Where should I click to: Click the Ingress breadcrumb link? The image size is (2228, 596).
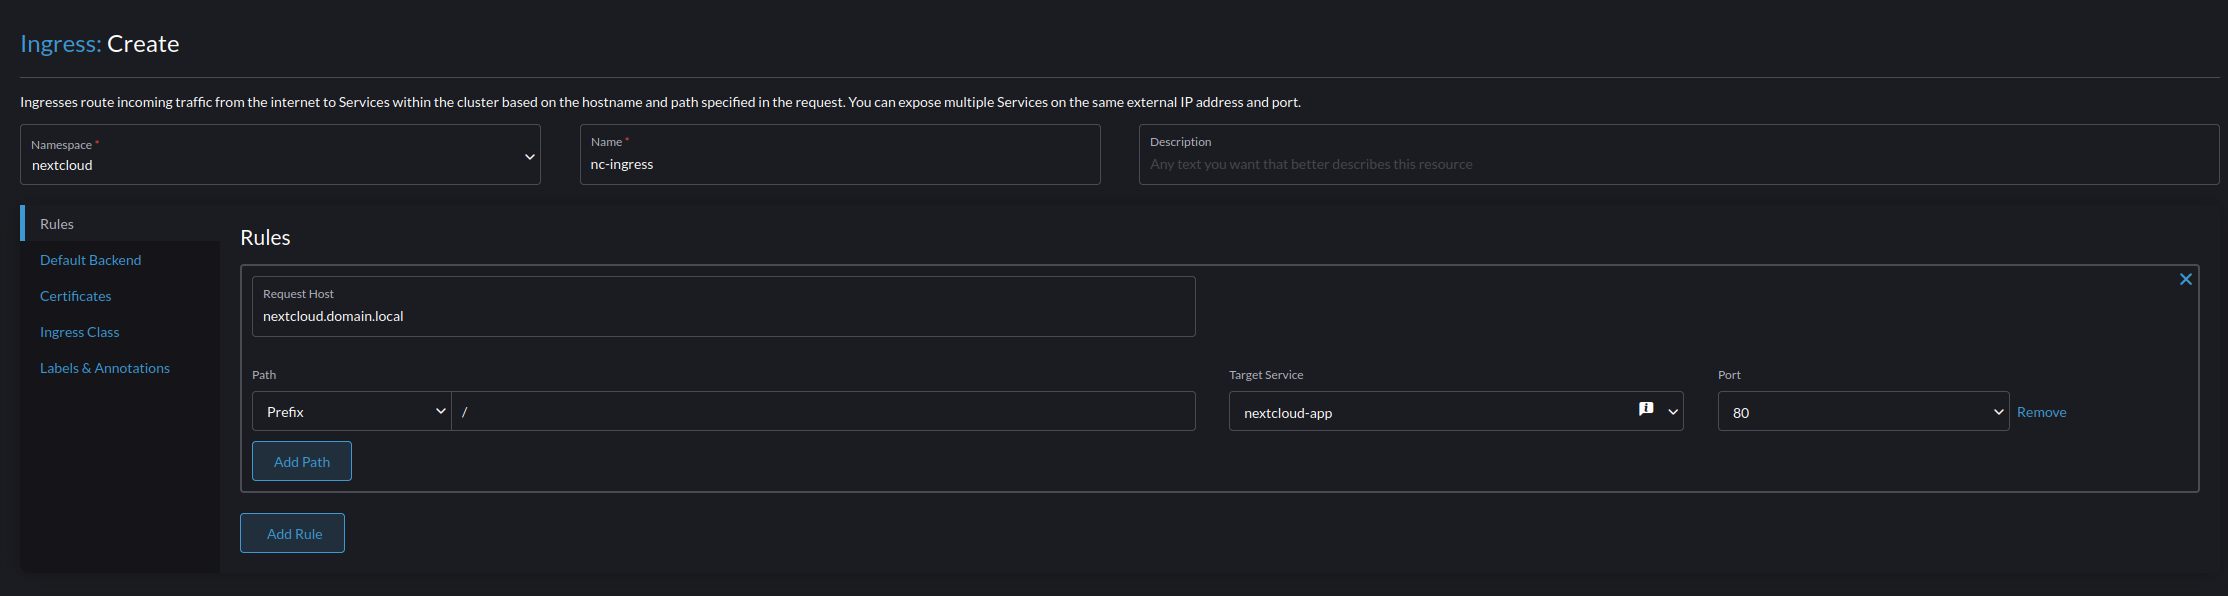point(60,44)
